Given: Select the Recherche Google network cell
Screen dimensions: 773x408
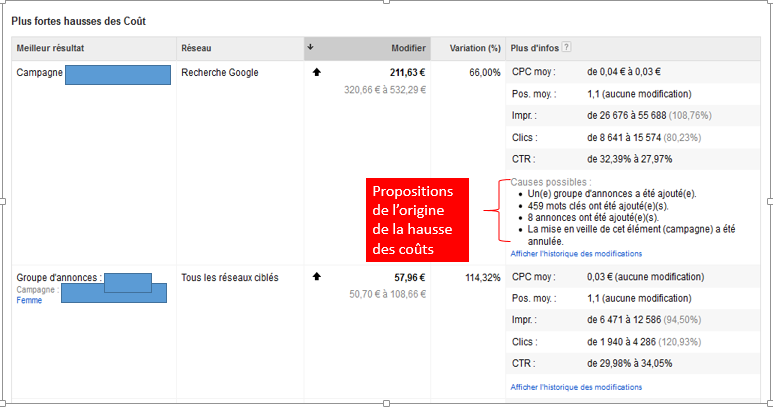Looking at the screenshot, I should click(219, 72).
